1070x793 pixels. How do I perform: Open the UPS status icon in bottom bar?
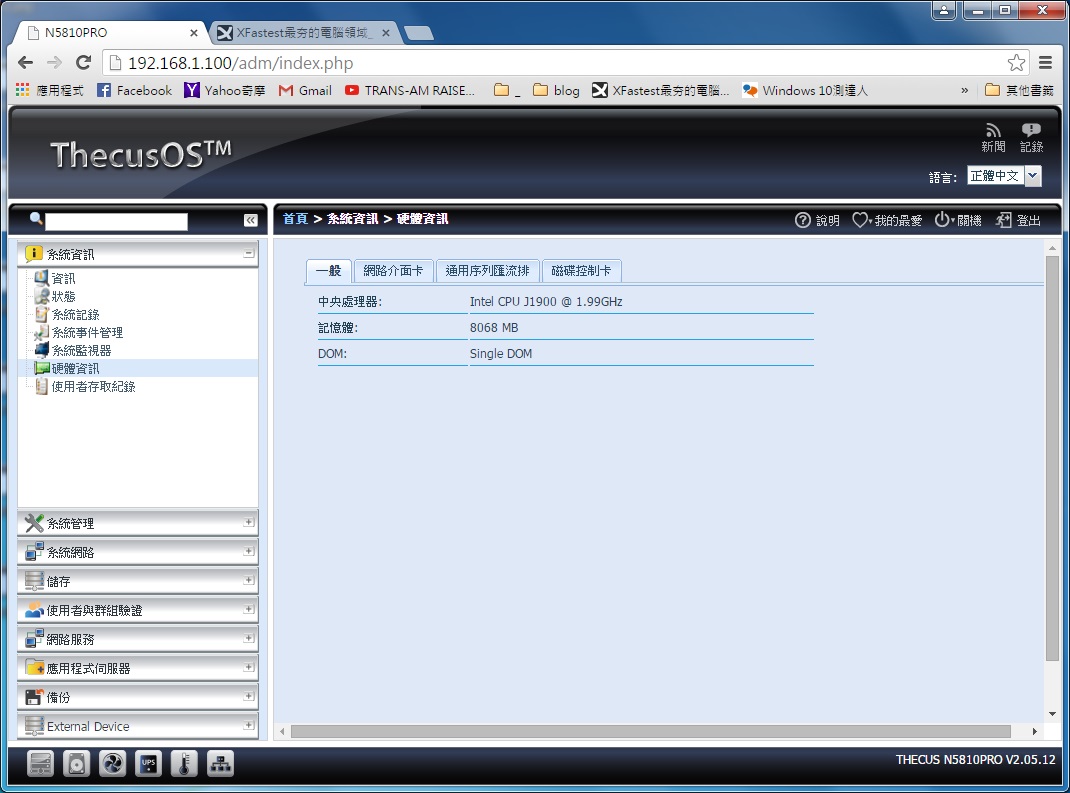coord(148,764)
